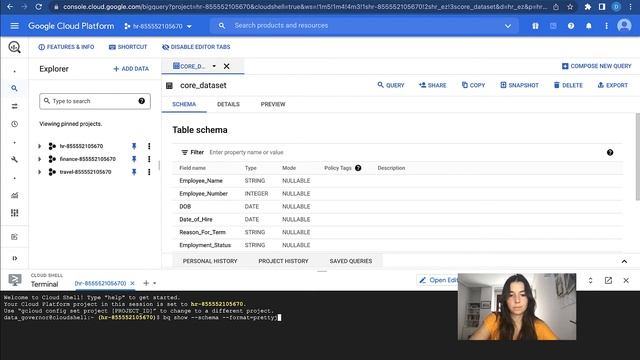Click the SHORTCUT button

(128, 47)
